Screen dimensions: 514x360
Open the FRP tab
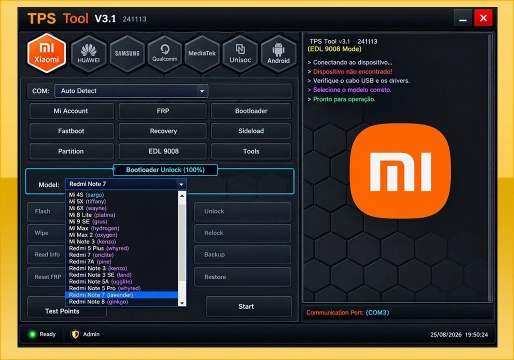click(x=163, y=111)
